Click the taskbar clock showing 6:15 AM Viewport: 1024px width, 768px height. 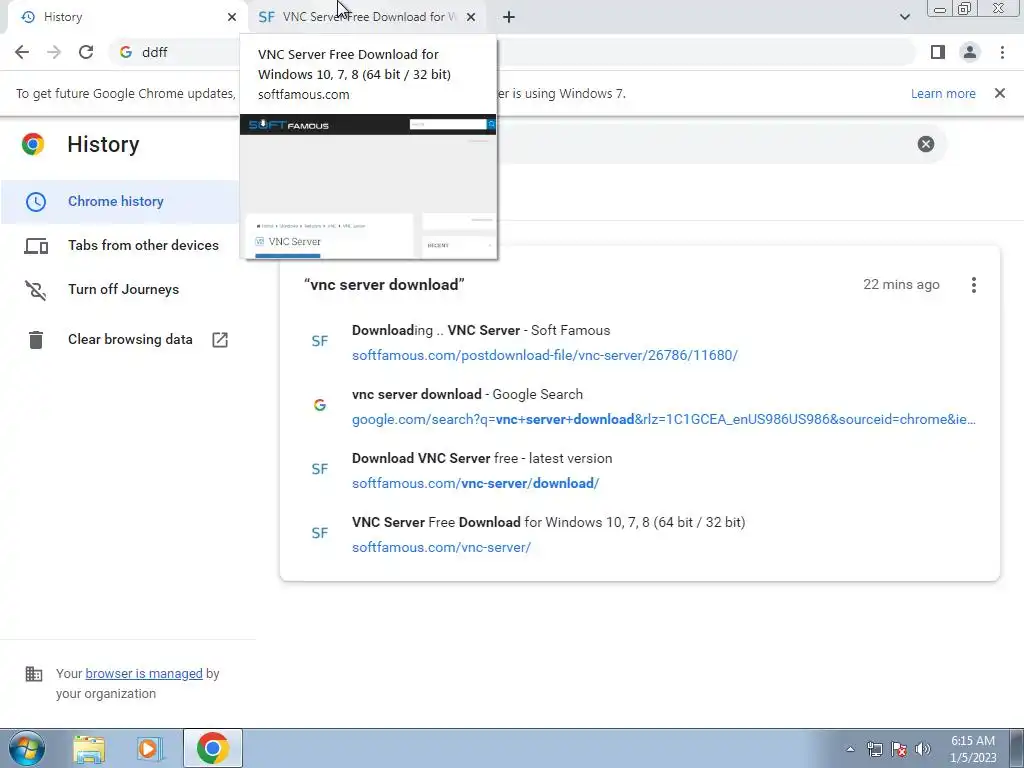tap(972, 749)
